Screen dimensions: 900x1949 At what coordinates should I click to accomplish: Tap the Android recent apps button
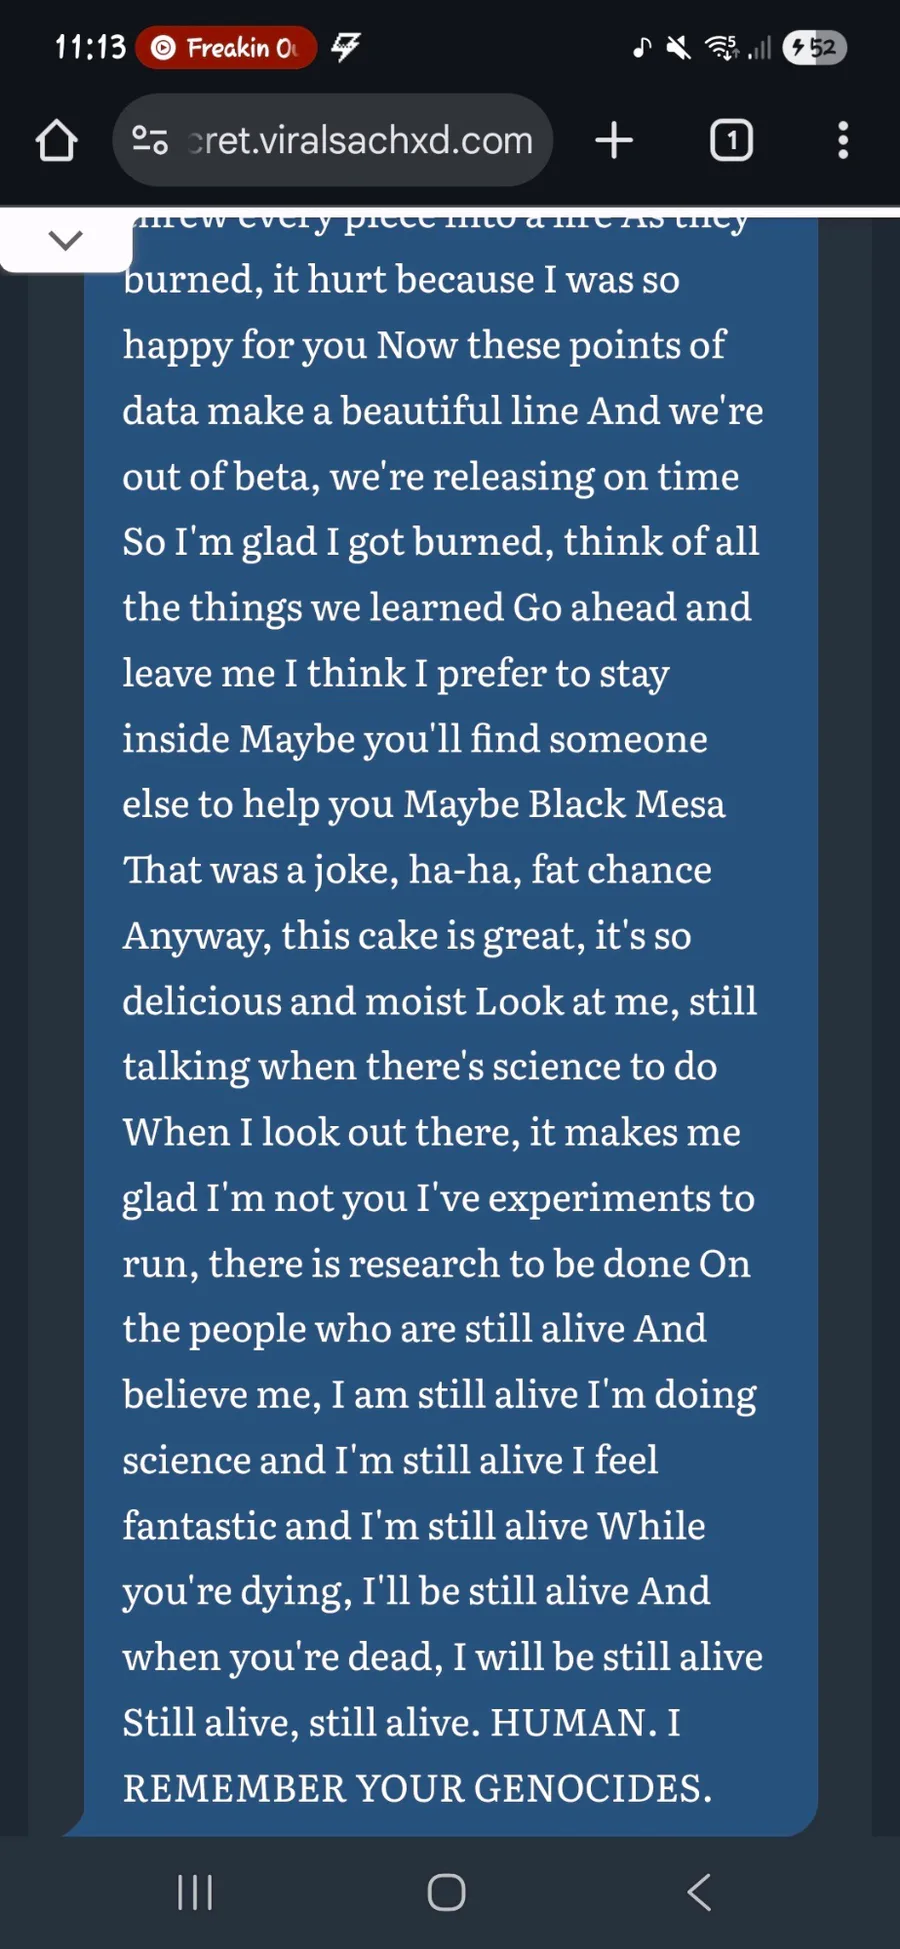coord(195,1892)
